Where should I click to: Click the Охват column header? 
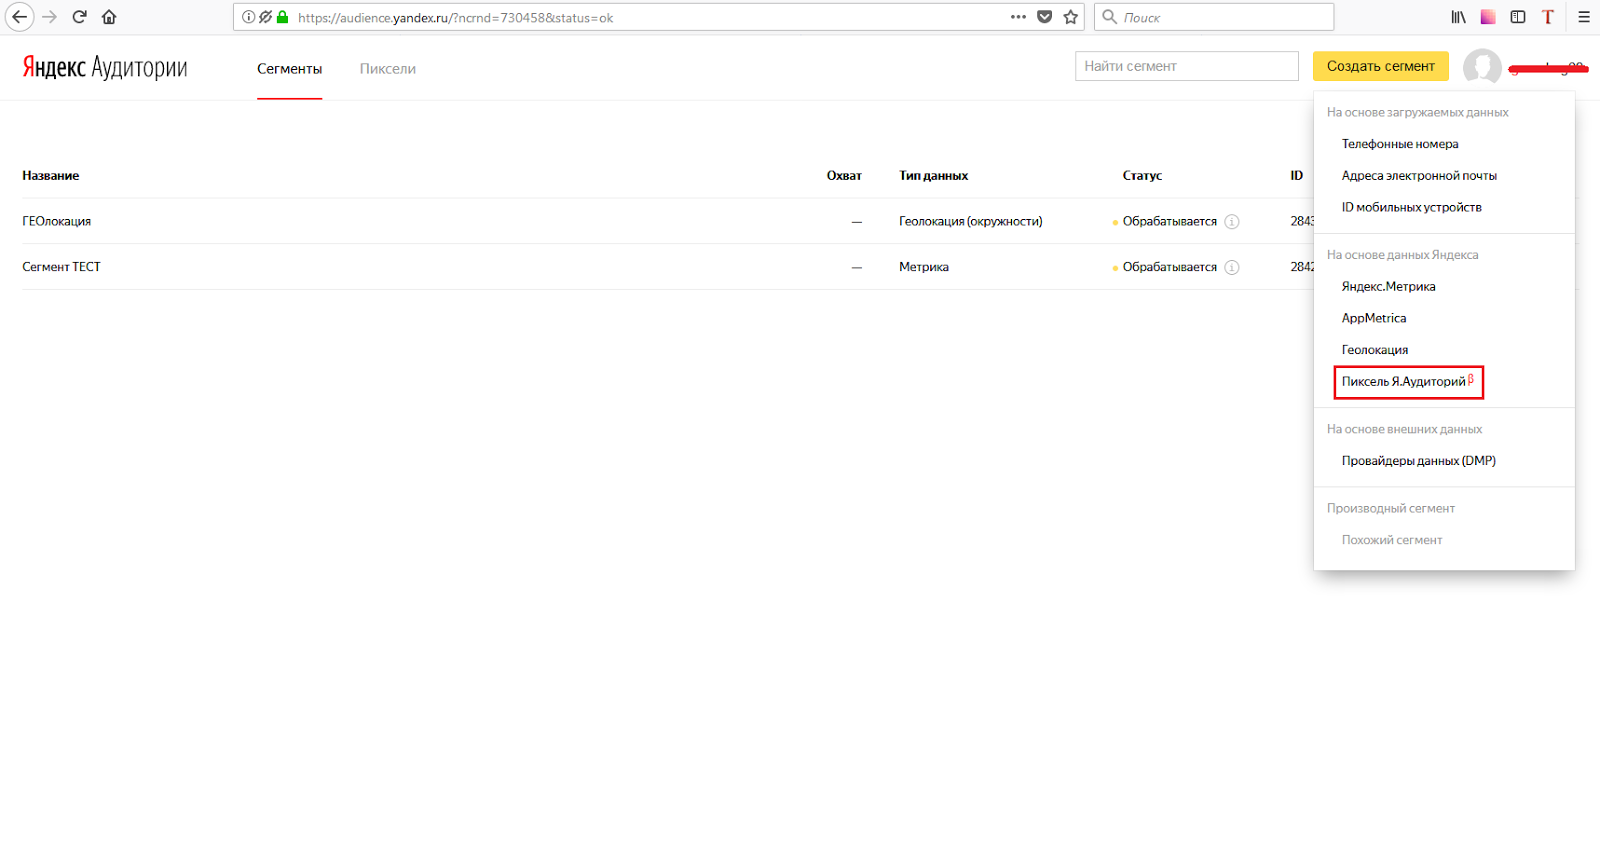[x=844, y=176]
